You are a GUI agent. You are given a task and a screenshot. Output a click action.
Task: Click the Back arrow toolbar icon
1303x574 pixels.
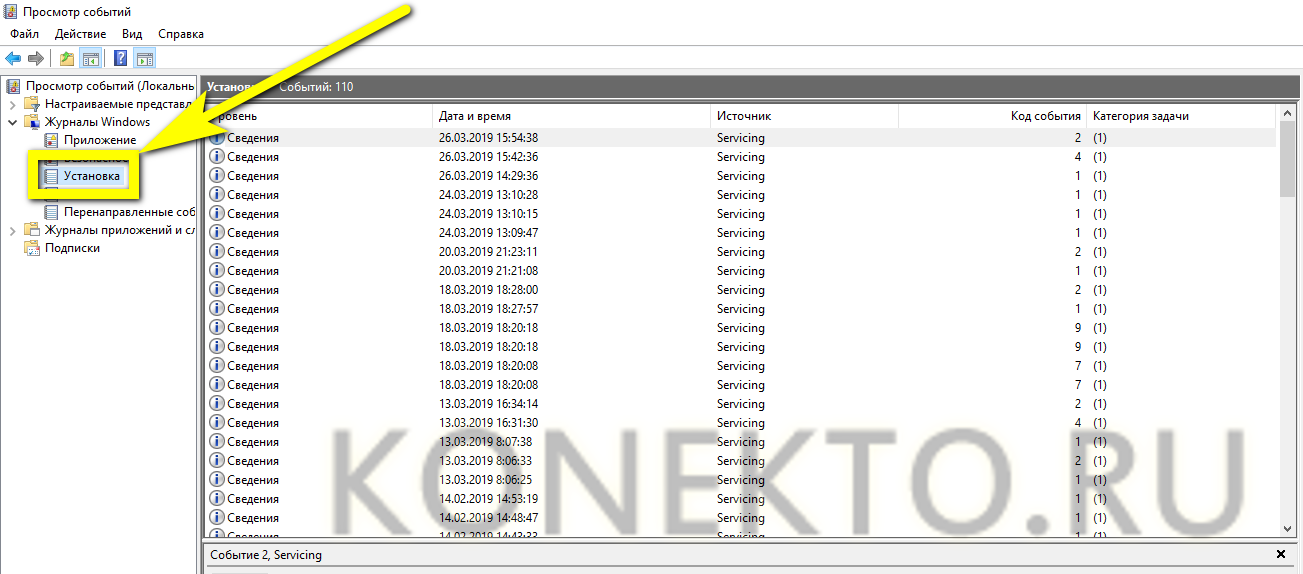pyautogui.click(x=13, y=59)
